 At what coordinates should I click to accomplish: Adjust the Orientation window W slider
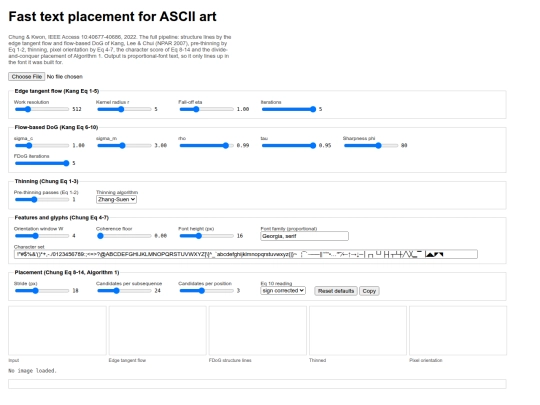[x=42, y=236]
